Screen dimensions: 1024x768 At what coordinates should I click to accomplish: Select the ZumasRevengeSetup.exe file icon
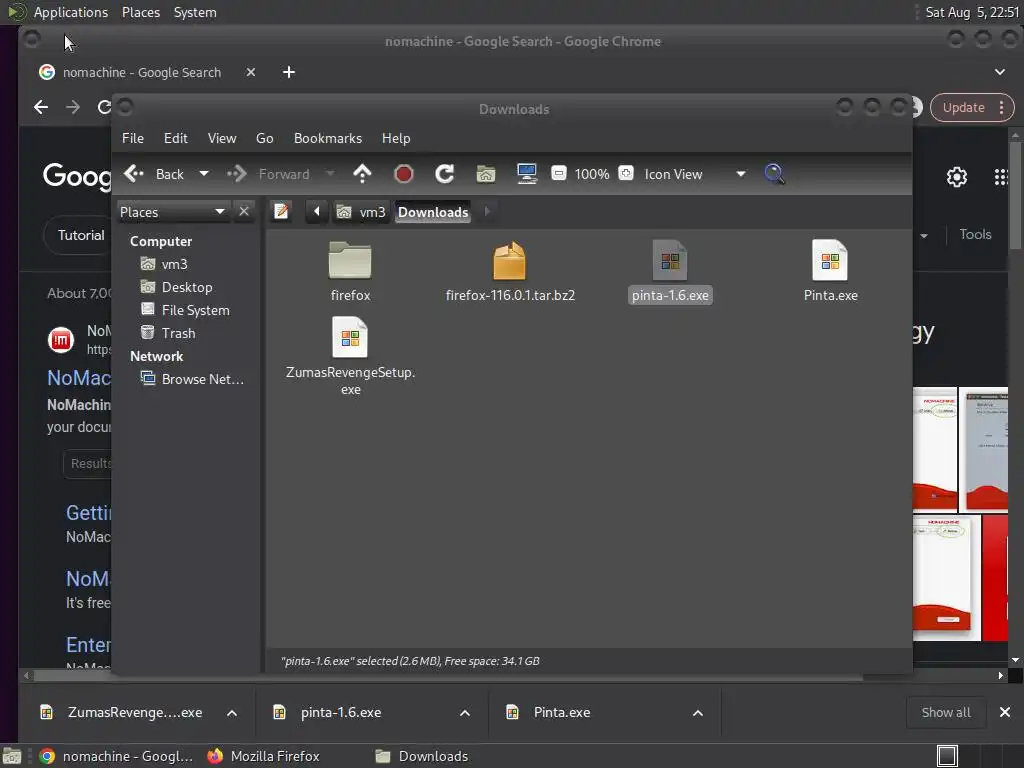click(x=350, y=337)
